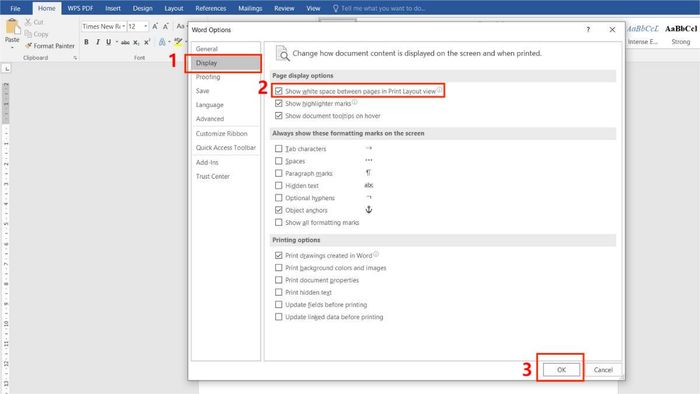Toggle Print drawings created in Word

279,255
